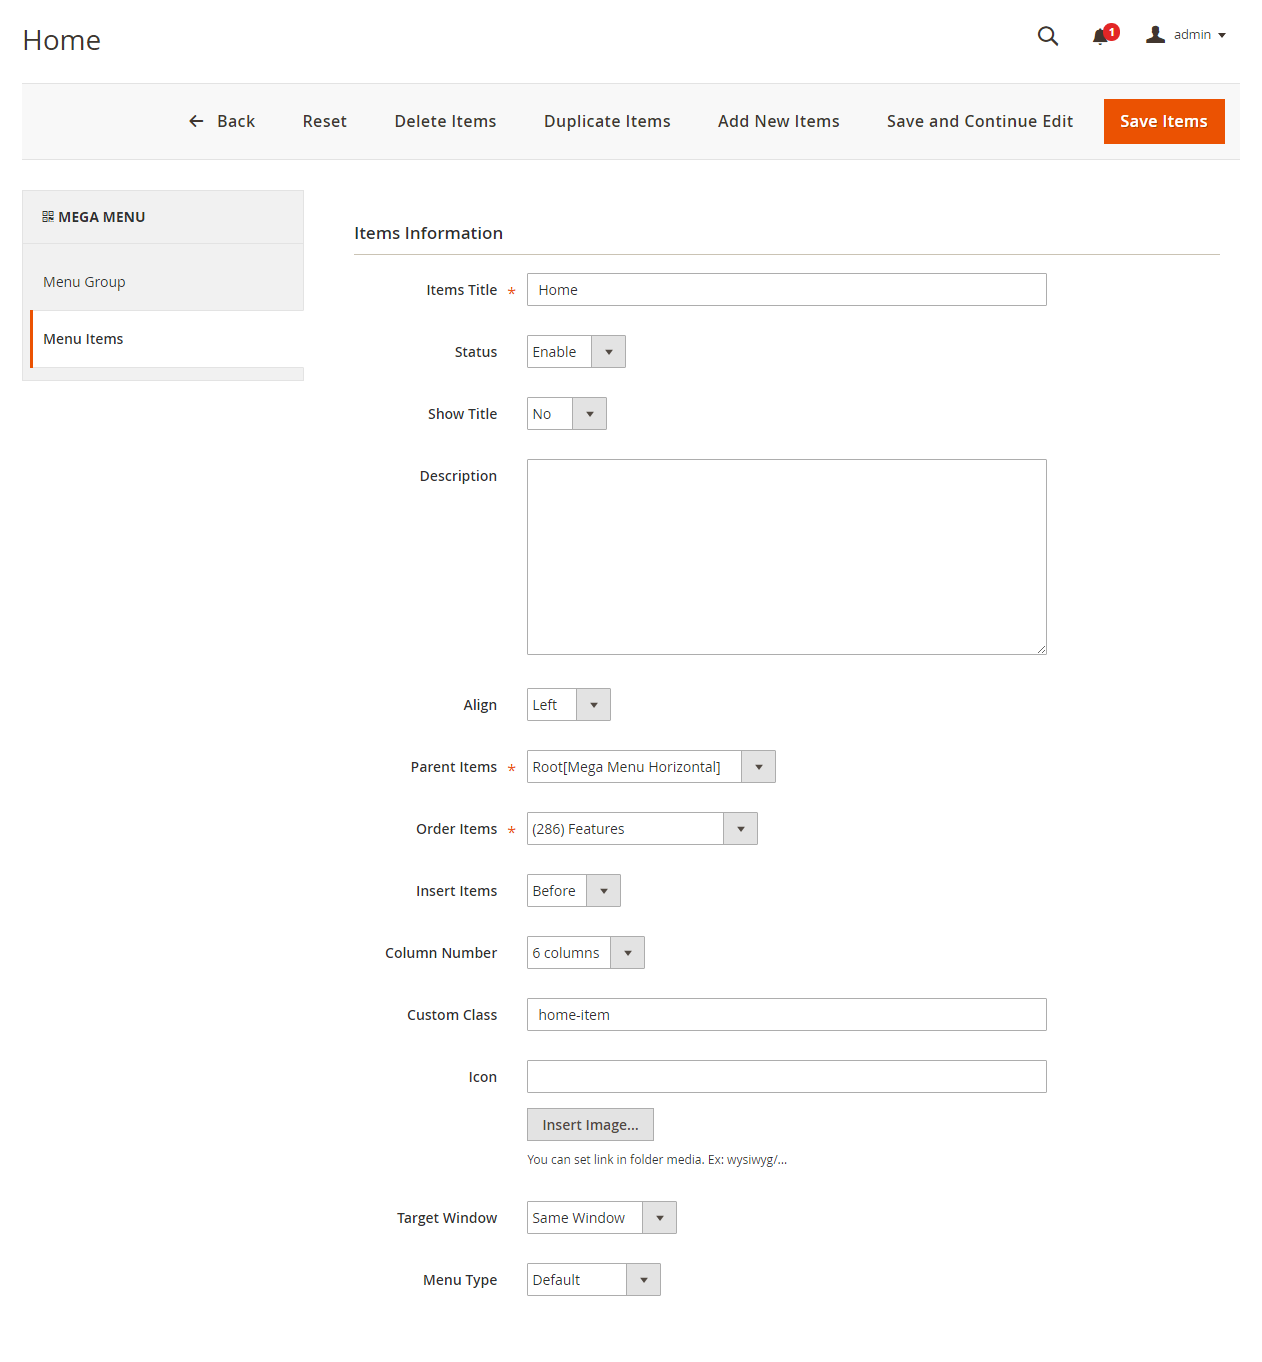The height and width of the screenshot is (1362, 1262).
Task: Open the Target Window dropdown
Action: pos(602,1218)
